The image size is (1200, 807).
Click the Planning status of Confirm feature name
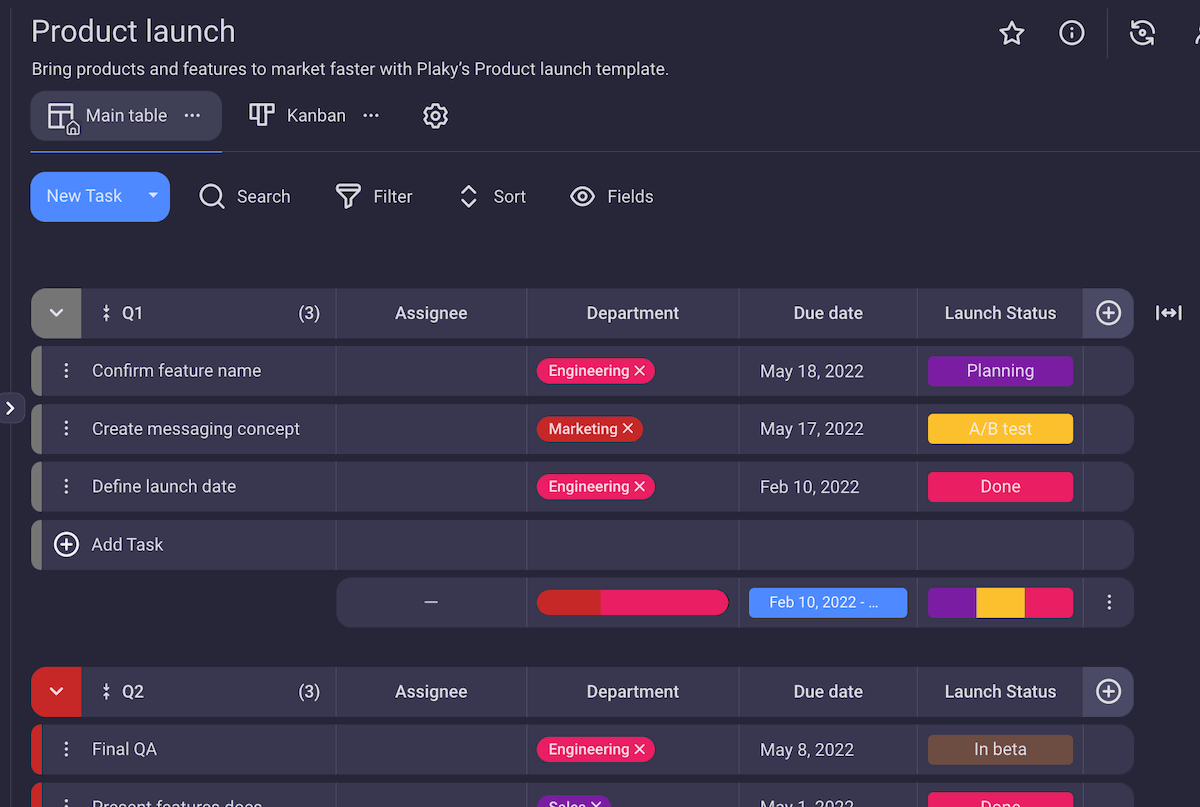[1000, 371]
